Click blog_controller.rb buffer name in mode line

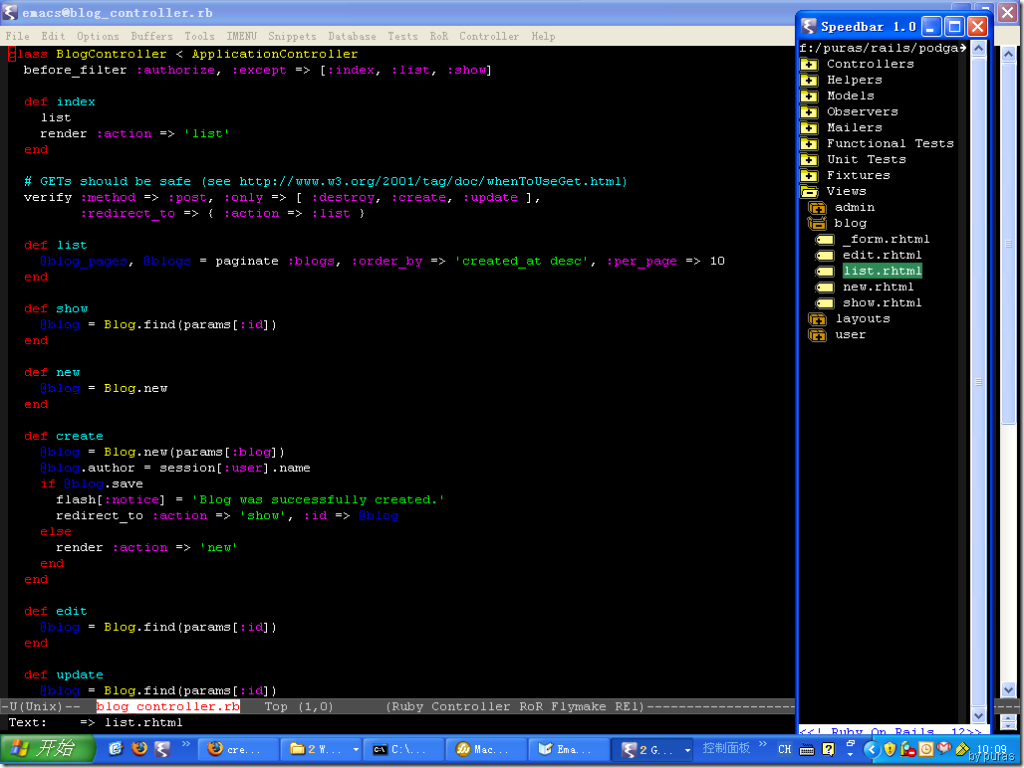168,707
